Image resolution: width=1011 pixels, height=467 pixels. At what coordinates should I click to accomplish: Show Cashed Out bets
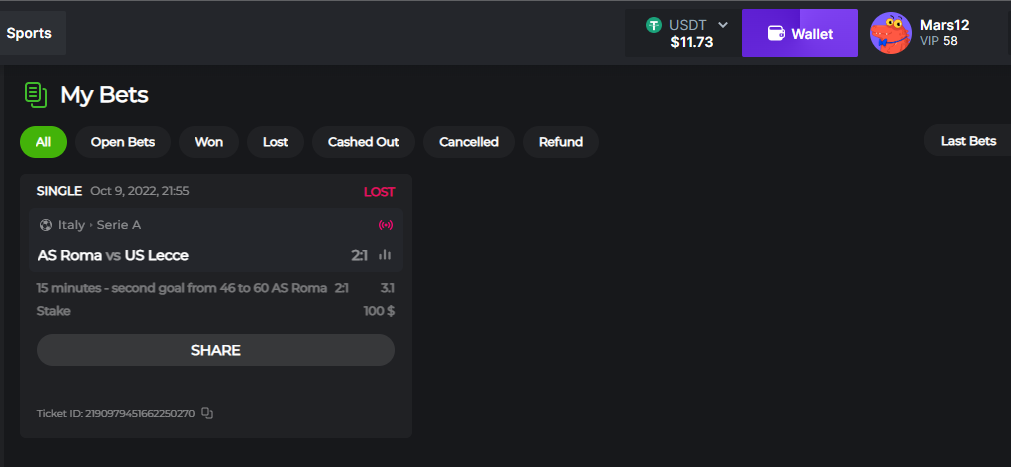363,142
